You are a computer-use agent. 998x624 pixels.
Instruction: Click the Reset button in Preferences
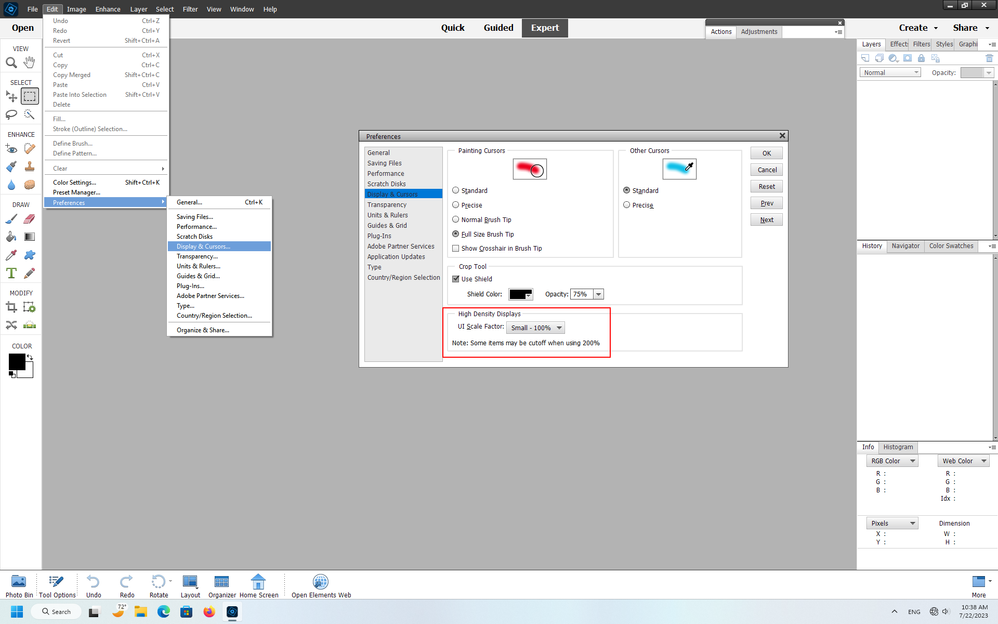coord(766,186)
